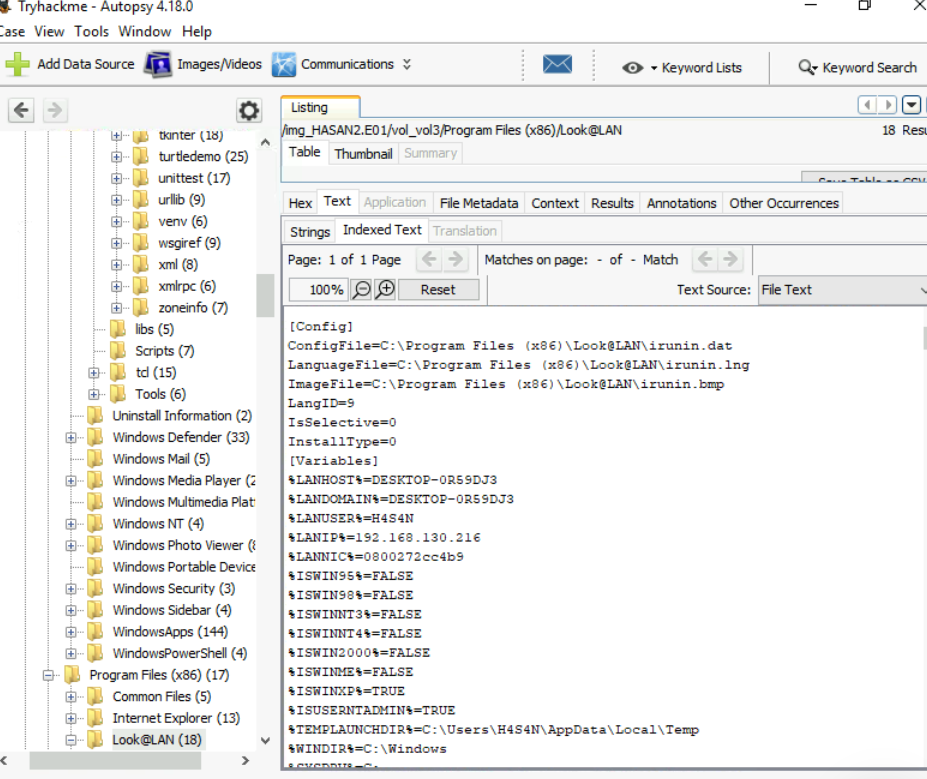
Task: Select the Table view tab
Action: click(x=305, y=152)
